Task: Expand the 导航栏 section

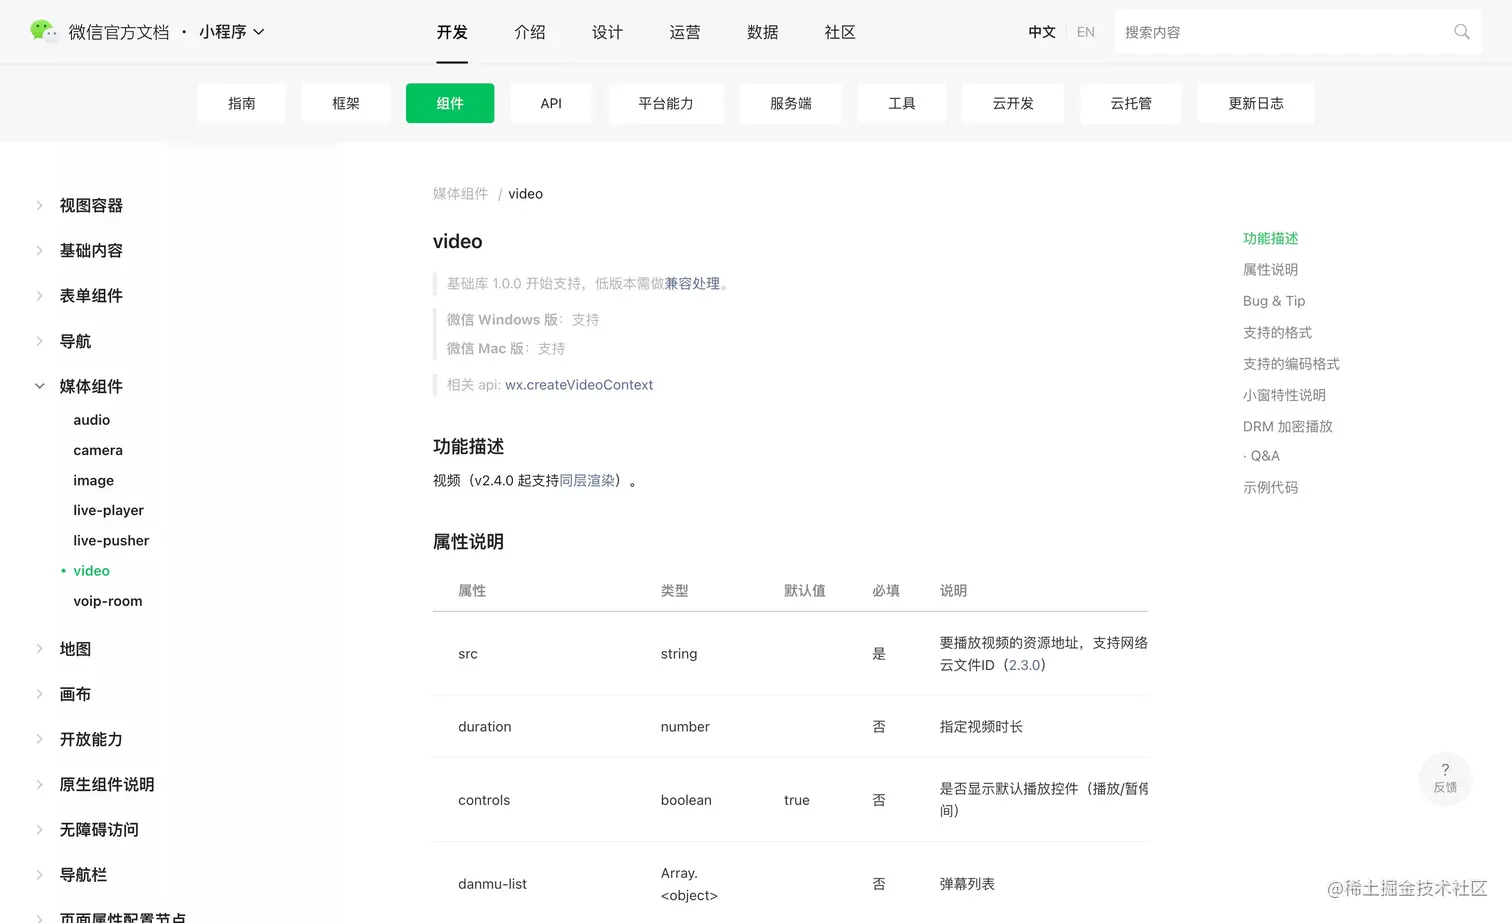Action: click(82, 874)
